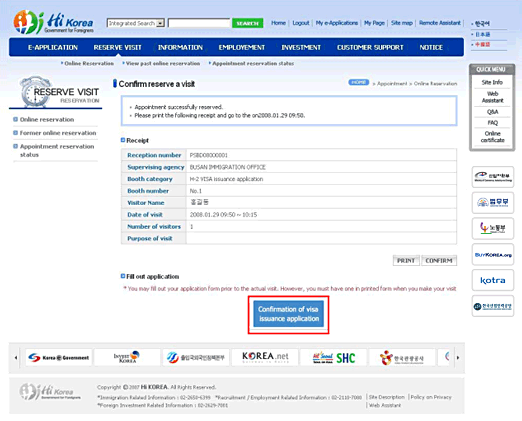Open My e-Applications
Screen dimensions: 522x421
pos(337,23)
